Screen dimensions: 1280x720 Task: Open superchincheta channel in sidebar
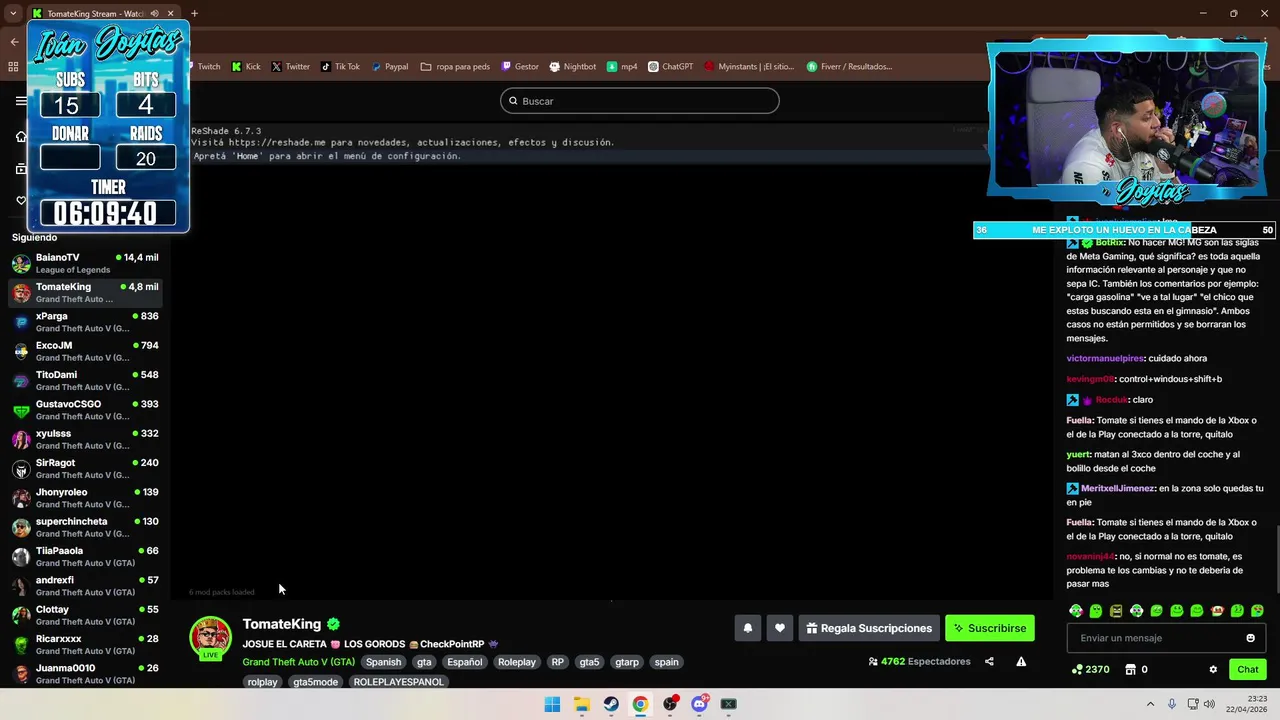tap(85, 527)
